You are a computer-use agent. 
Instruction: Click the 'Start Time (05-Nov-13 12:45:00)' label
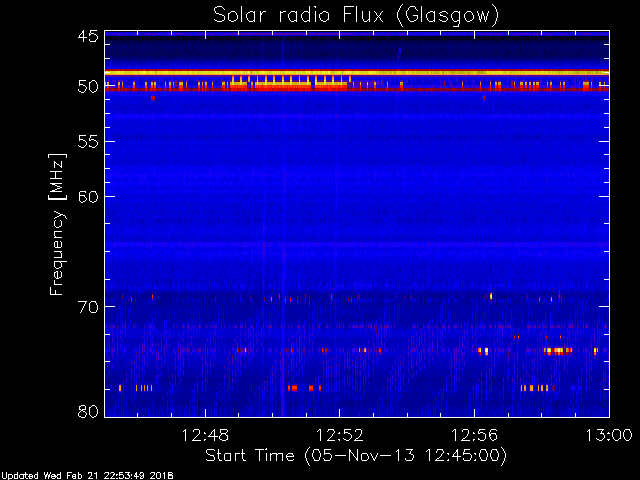pos(356,456)
